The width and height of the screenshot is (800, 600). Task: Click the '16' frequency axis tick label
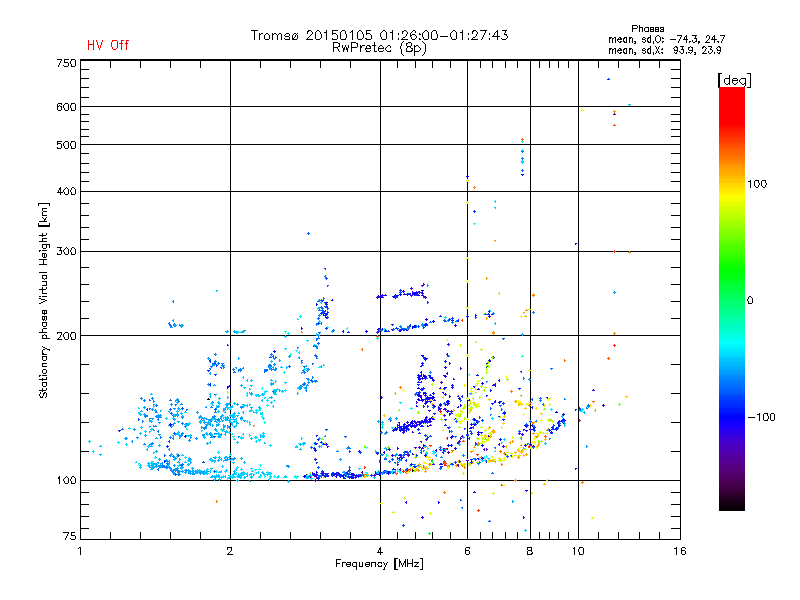[x=680, y=551]
